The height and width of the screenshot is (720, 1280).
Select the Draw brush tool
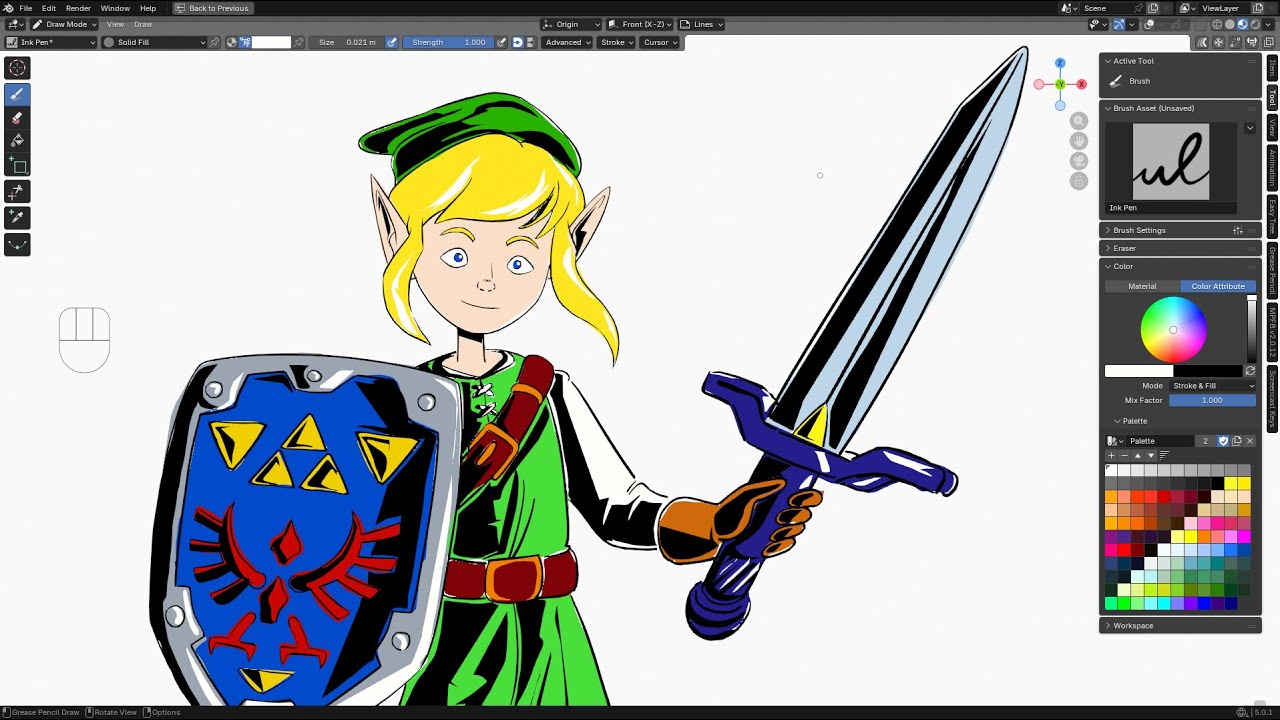[x=17, y=94]
